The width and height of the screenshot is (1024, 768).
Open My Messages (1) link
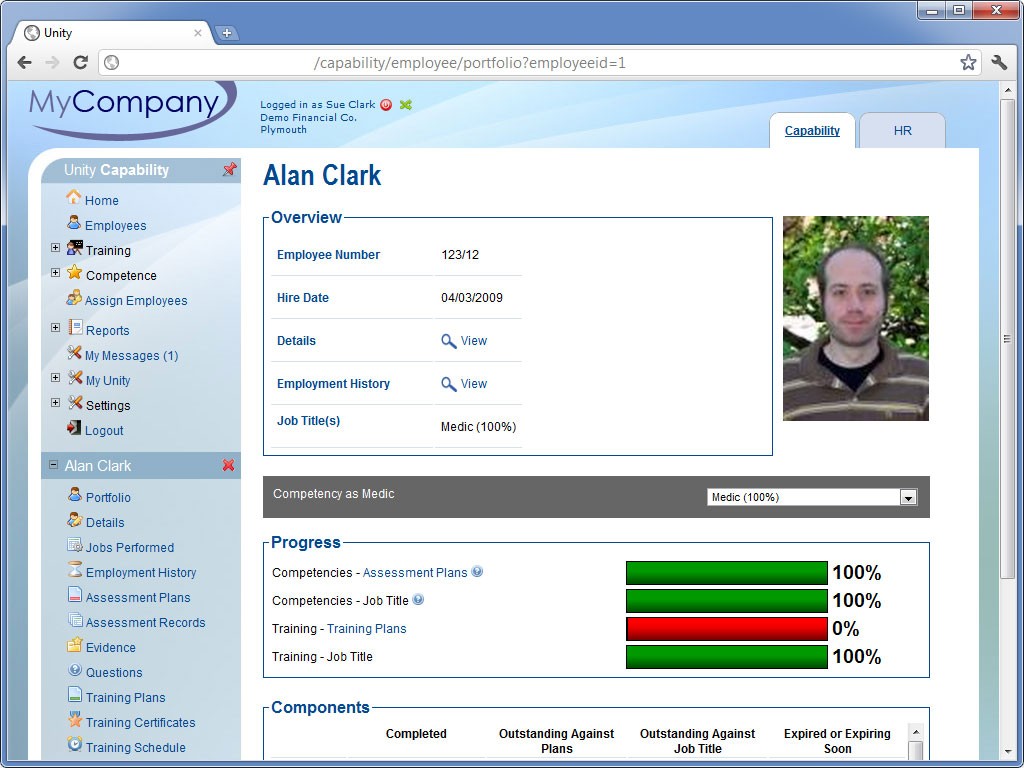click(x=131, y=355)
